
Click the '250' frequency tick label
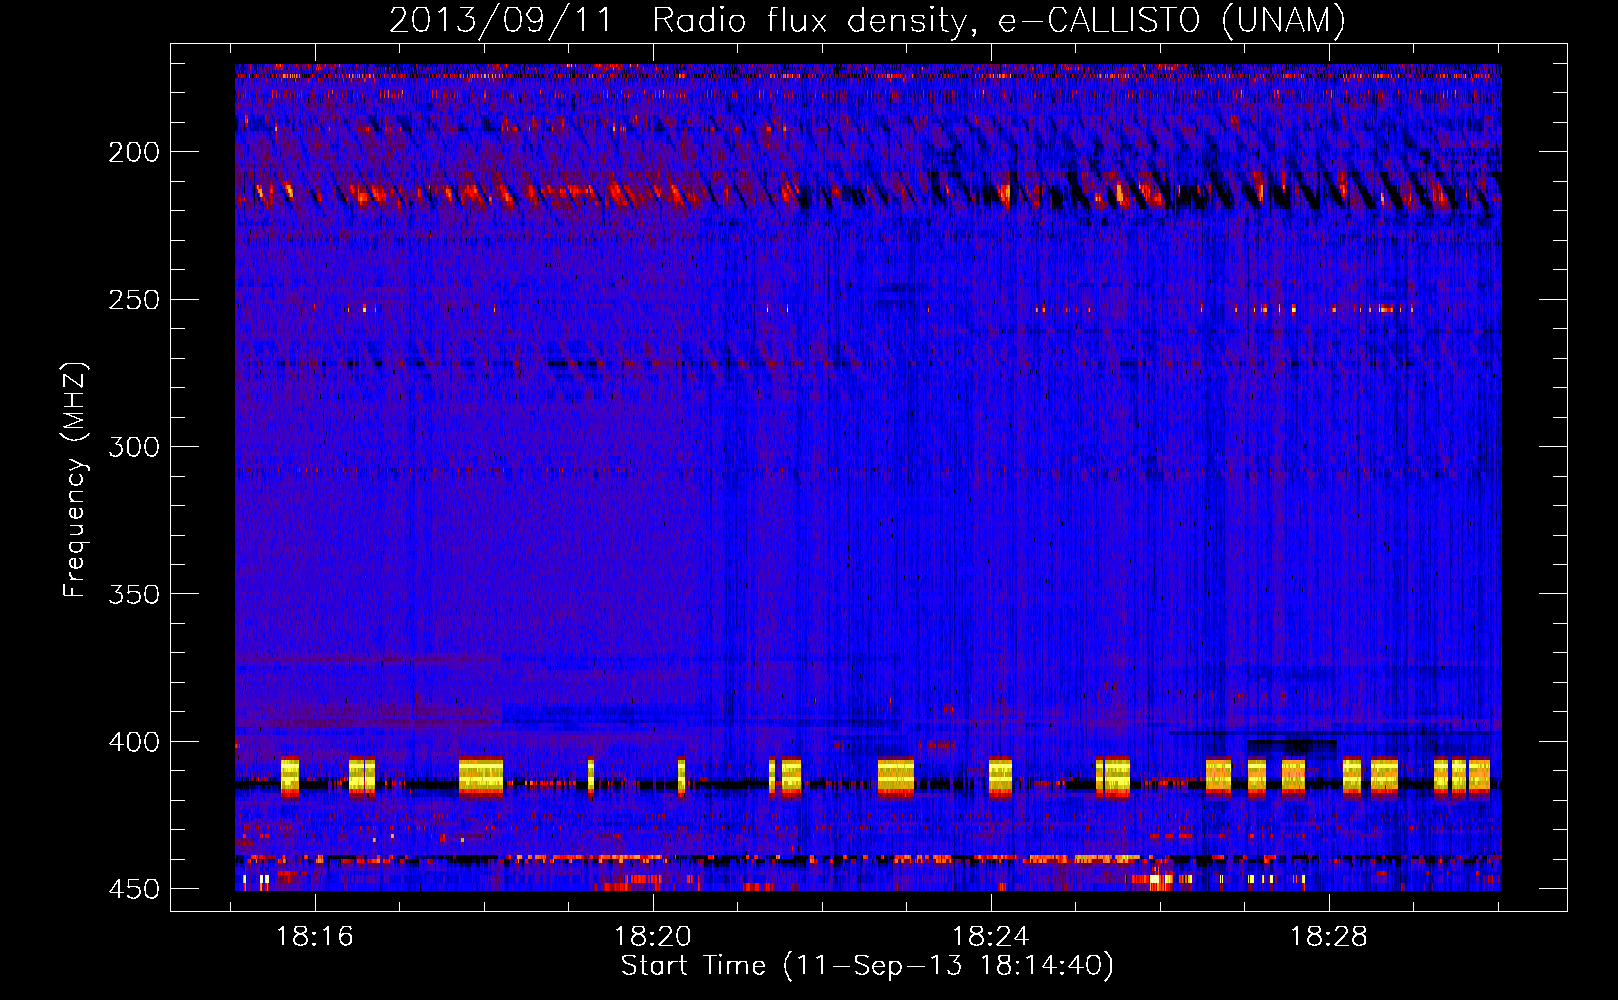(x=133, y=300)
